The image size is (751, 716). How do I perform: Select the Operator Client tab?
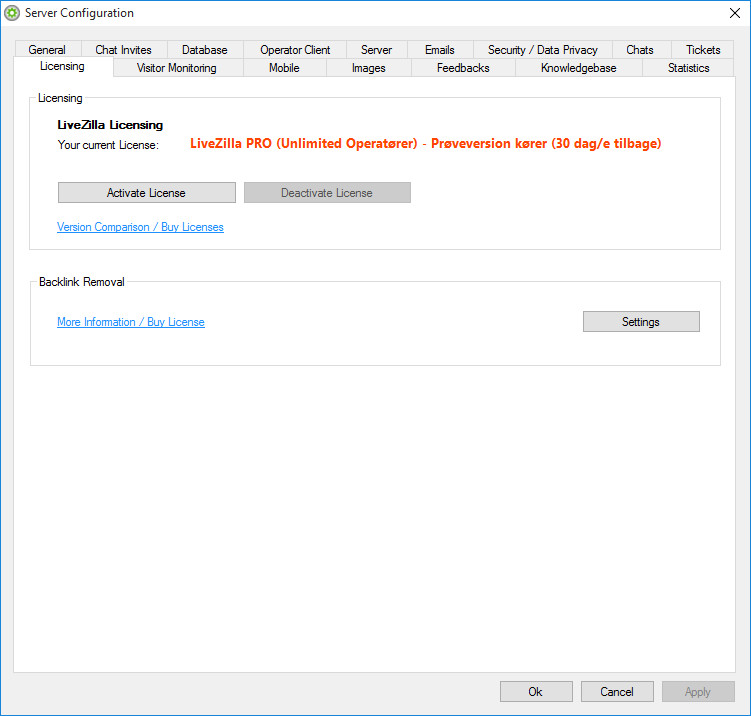(x=295, y=50)
